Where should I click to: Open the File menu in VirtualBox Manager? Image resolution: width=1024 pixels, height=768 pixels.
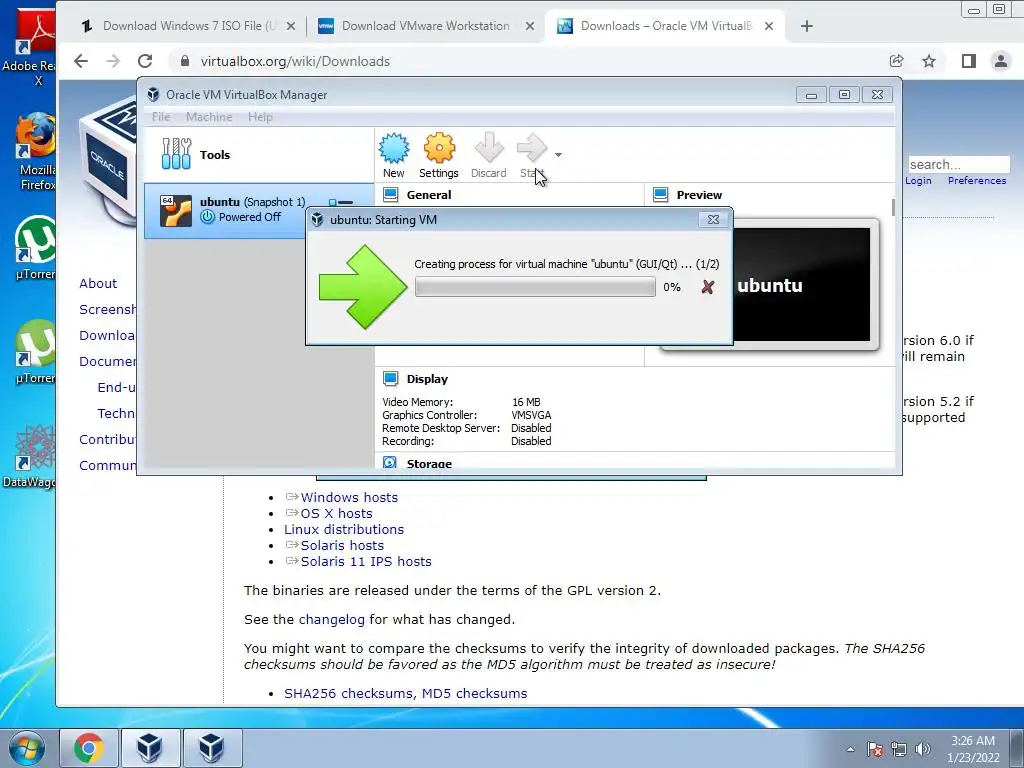point(161,117)
